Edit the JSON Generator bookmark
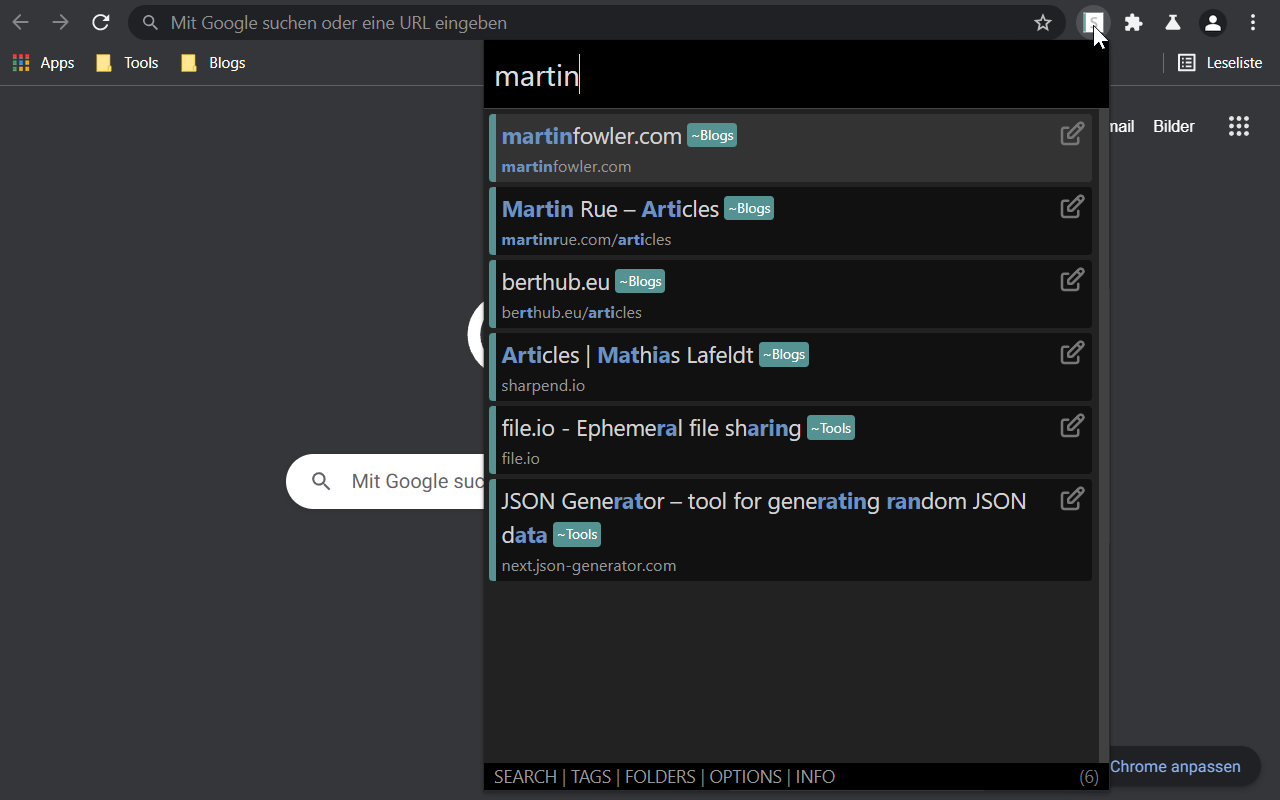 1072,499
